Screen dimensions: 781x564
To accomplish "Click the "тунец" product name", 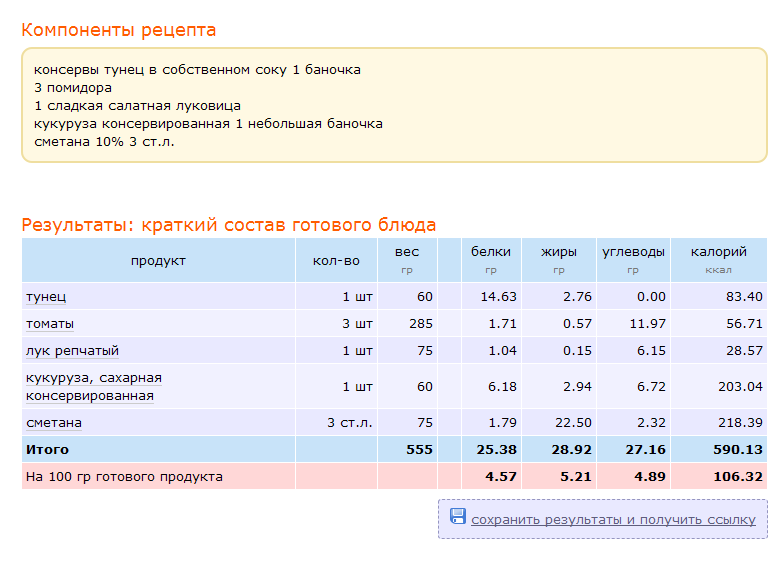I will [46, 297].
